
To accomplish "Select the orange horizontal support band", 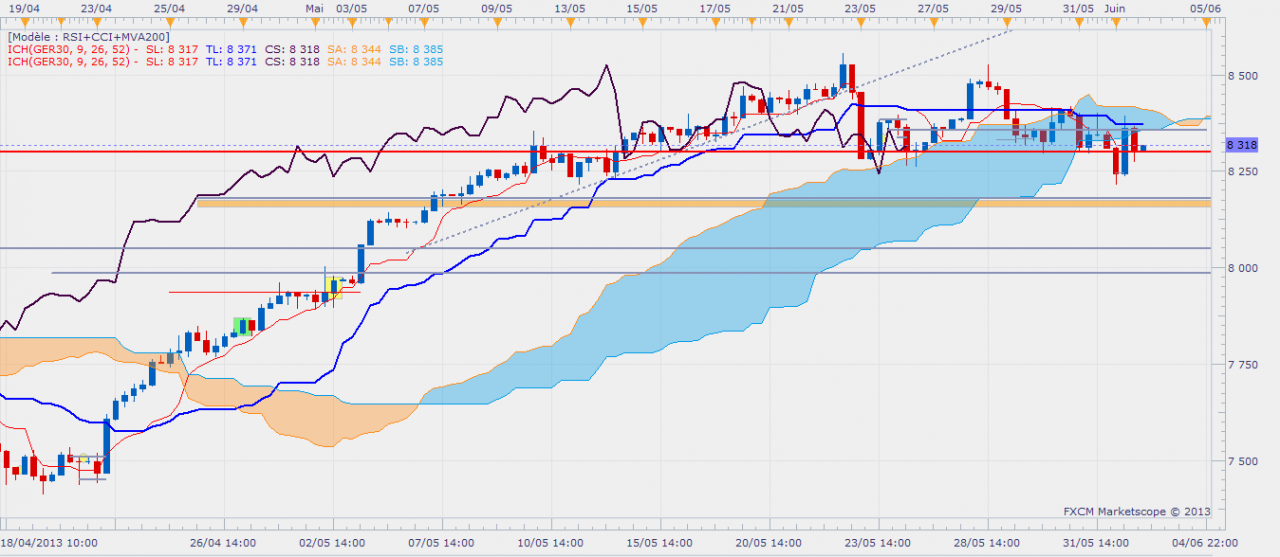I will 703,204.
